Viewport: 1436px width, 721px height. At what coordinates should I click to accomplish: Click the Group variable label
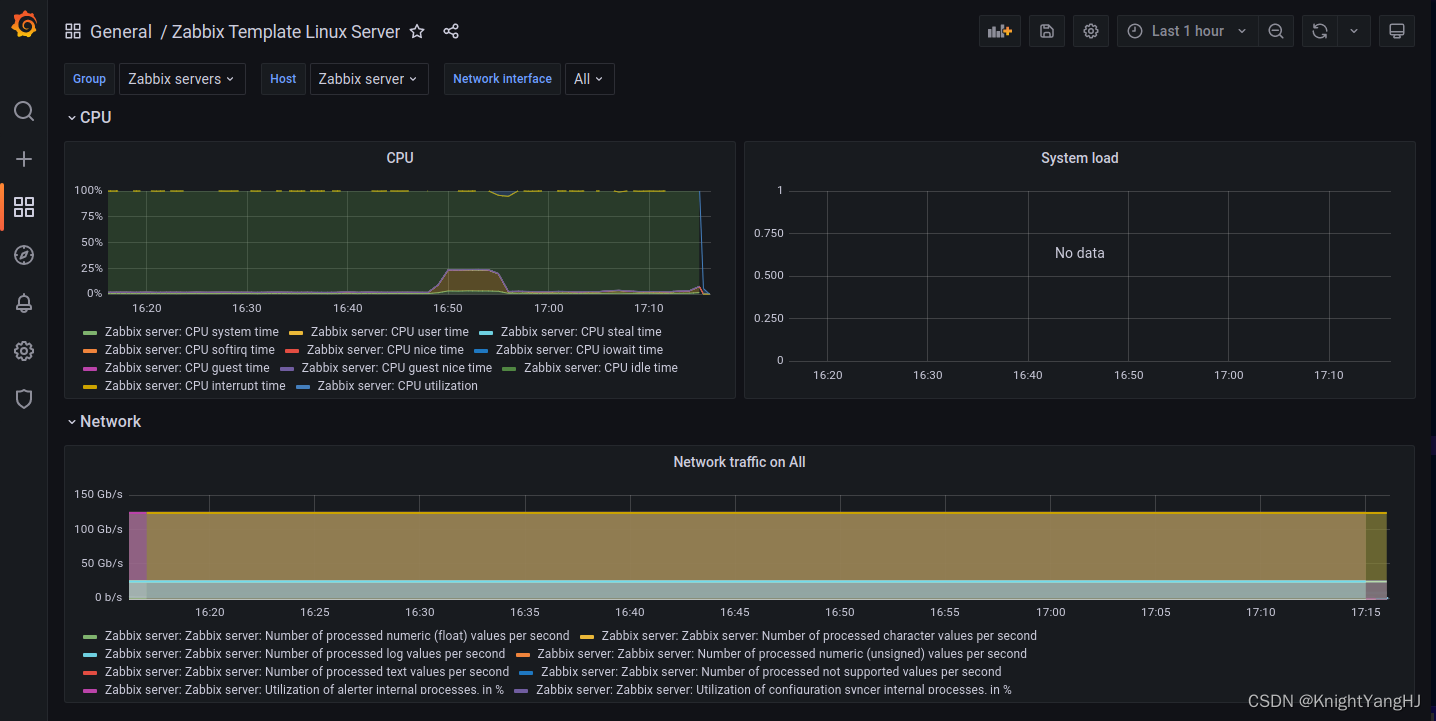click(x=89, y=79)
